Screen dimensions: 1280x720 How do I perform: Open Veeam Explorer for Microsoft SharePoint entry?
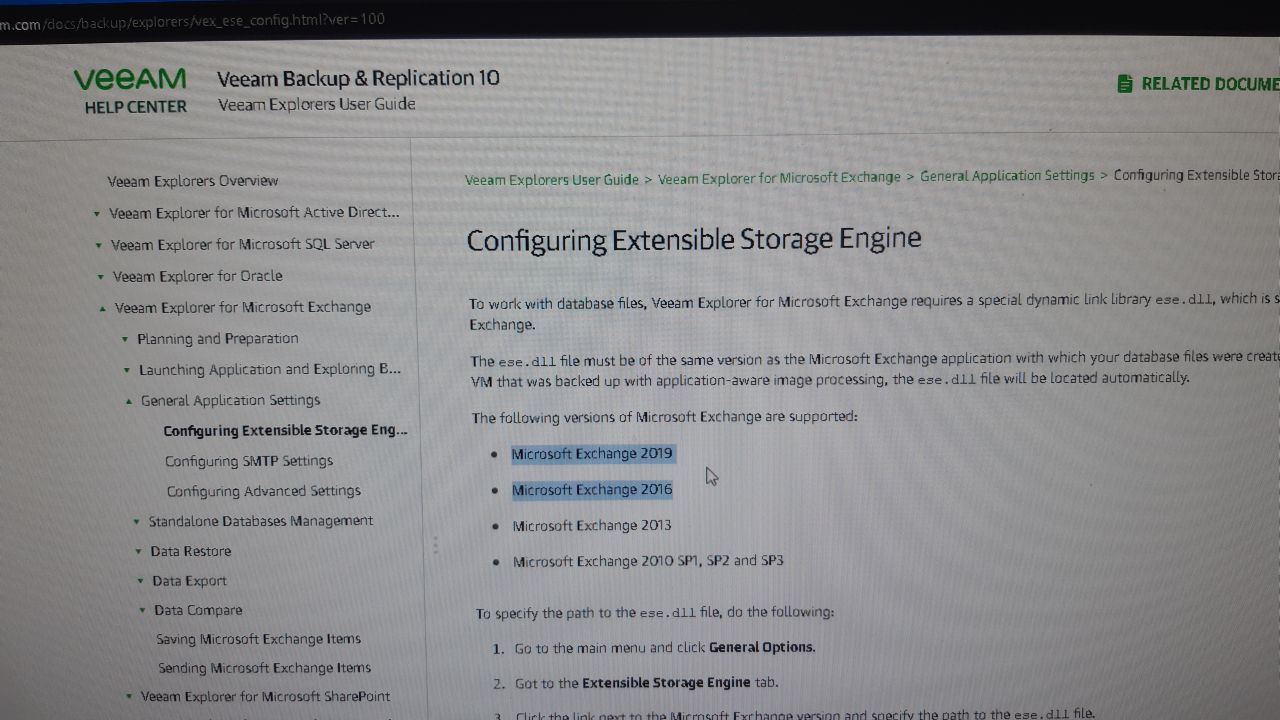tap(266, 696)
